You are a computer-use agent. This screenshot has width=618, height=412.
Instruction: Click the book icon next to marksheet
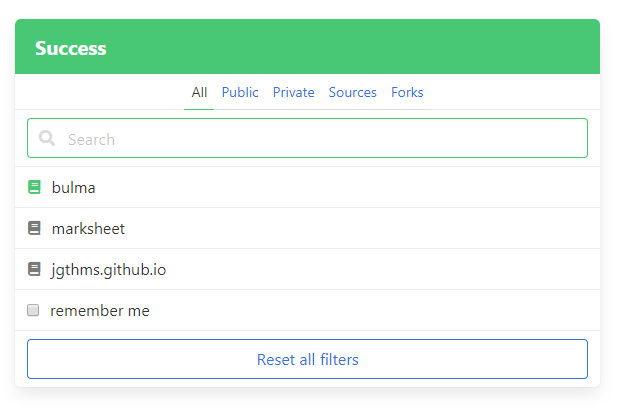[34, 228]
